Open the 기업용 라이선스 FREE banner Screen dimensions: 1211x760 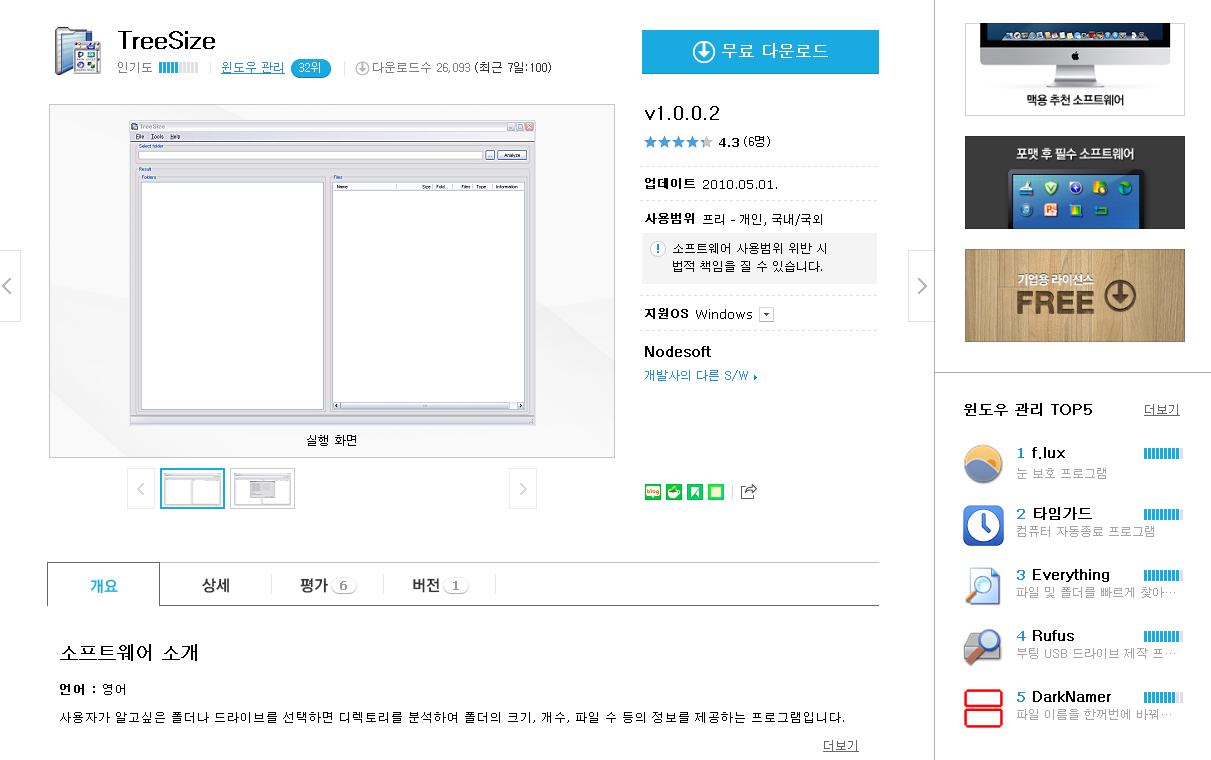coord(1075,295)
